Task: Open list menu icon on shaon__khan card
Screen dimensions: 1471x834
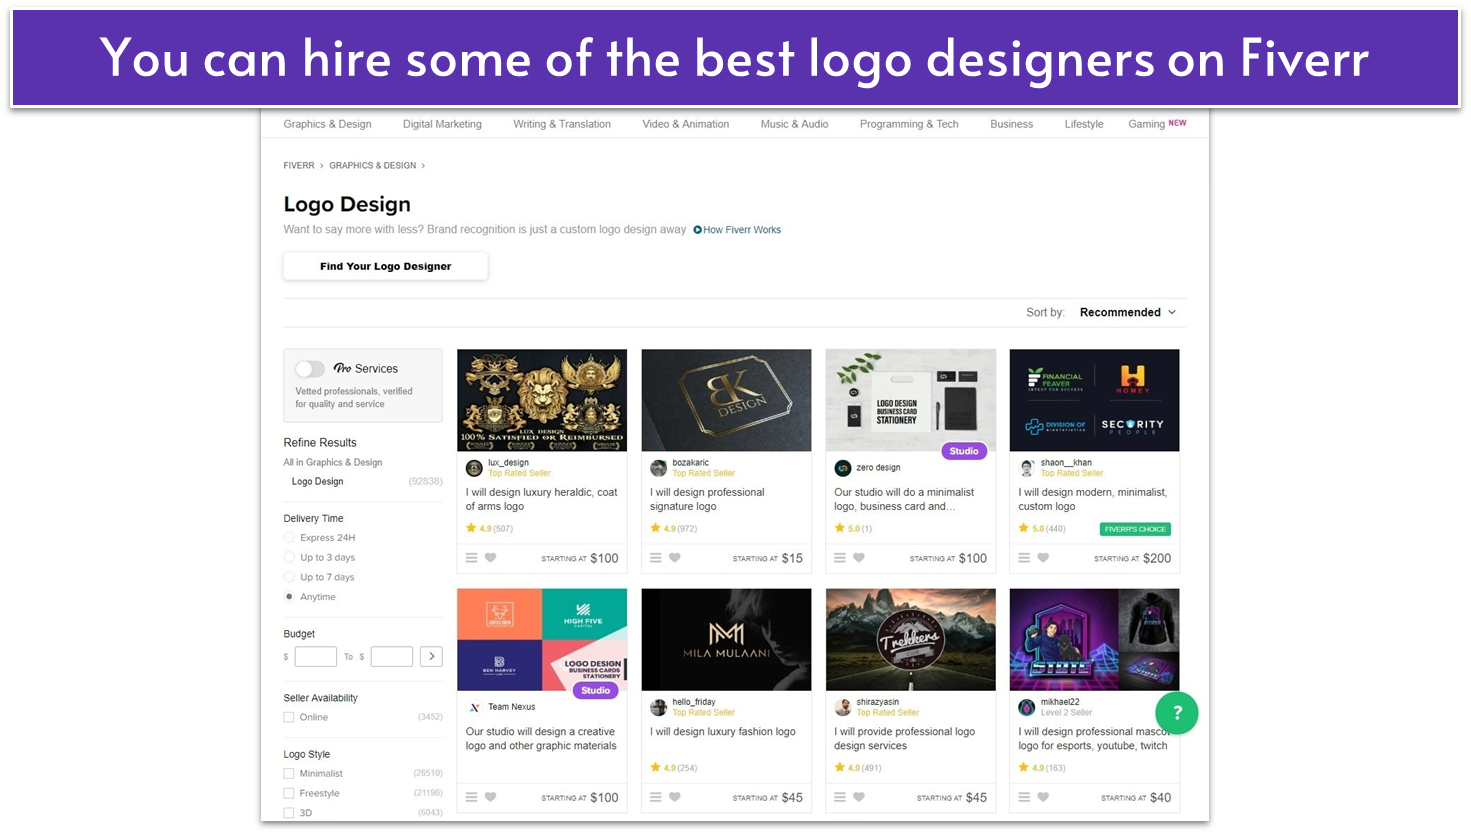Action: [x=1024, y=558]
